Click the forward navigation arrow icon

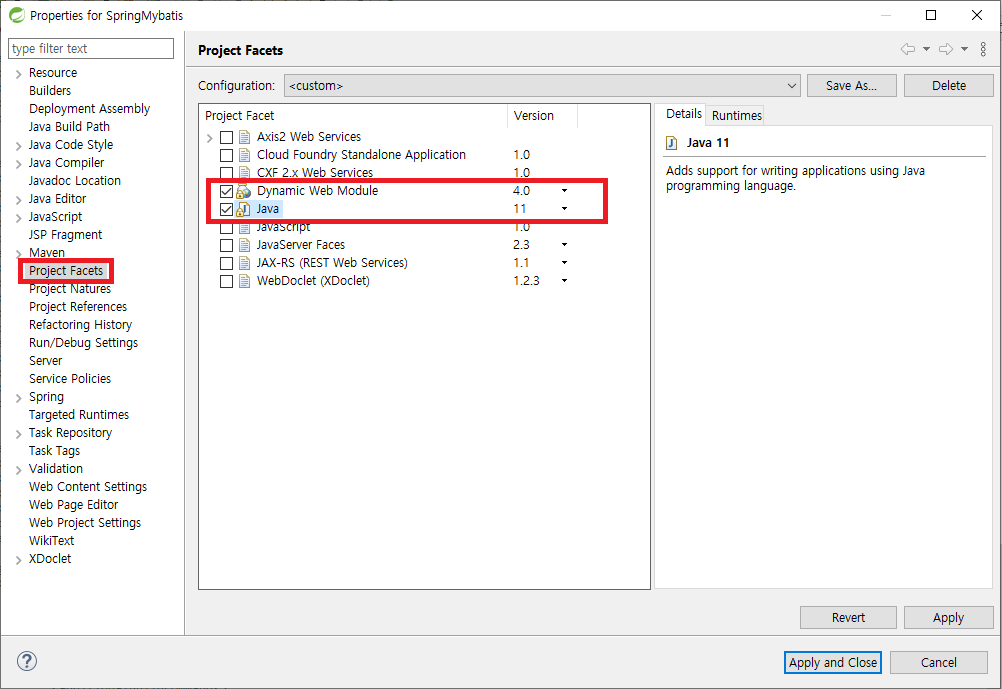tap(946, 49)
